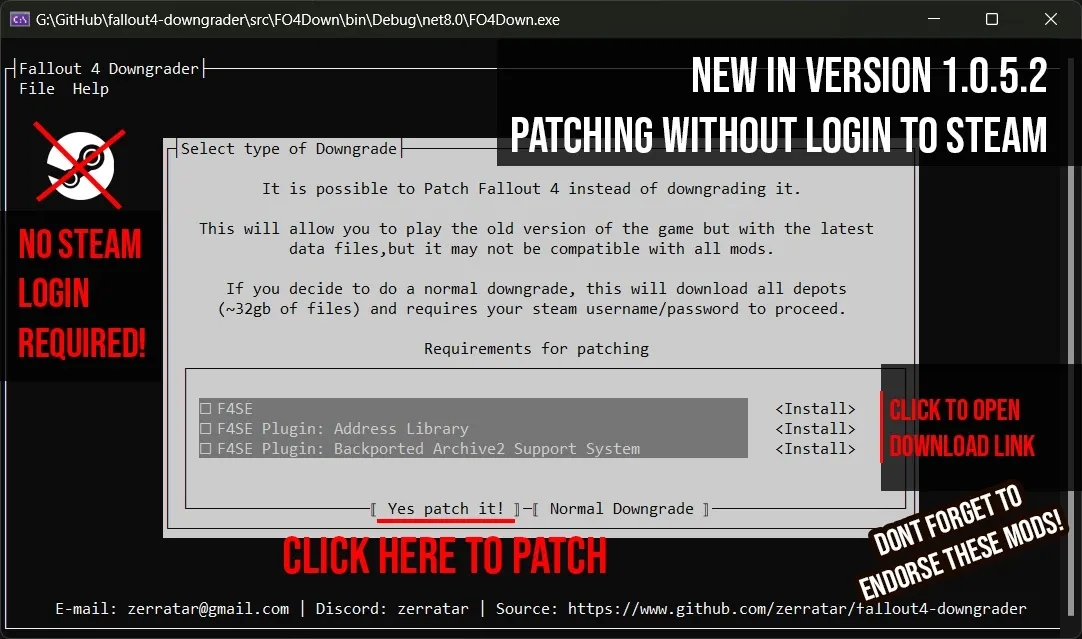Screen dimensions: 1082x639
Task: Open the Help menu
Action: [x=90, y=89]
